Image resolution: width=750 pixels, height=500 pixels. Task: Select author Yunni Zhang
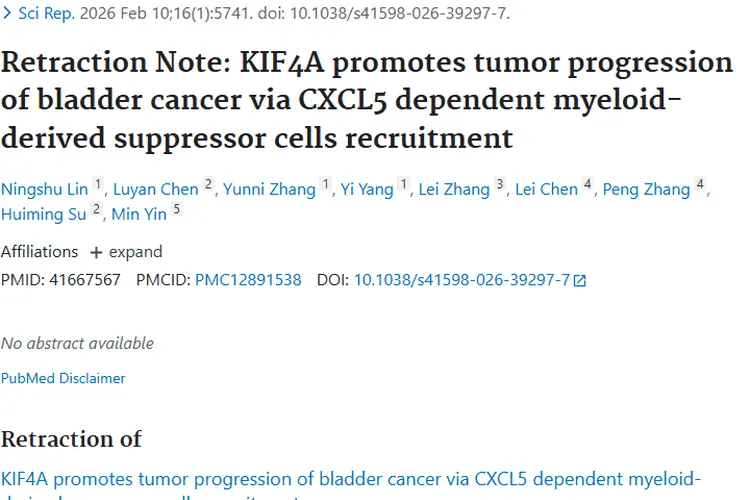(x=269, y=189)
